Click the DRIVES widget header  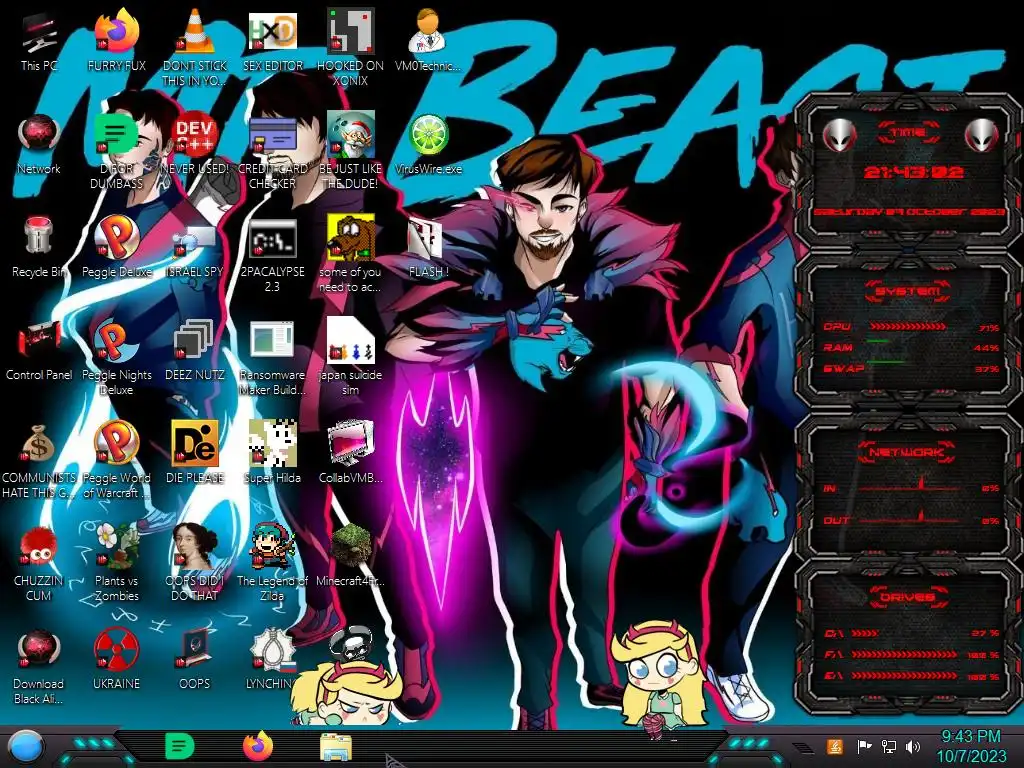(908, 597)
